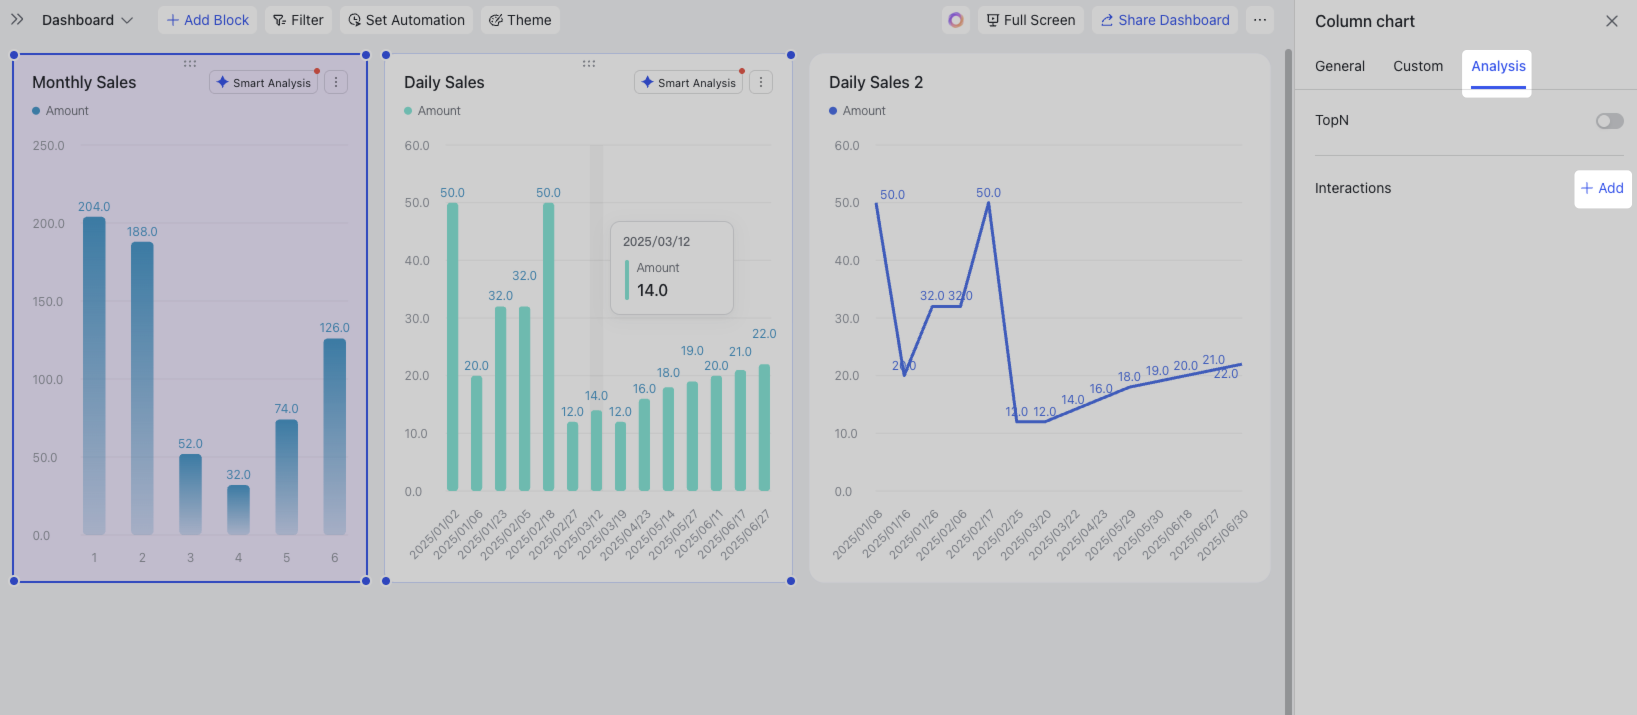Click the bottom-right resize handle of Daily Sales
1637x715 pixels.
tap(791, 581)
